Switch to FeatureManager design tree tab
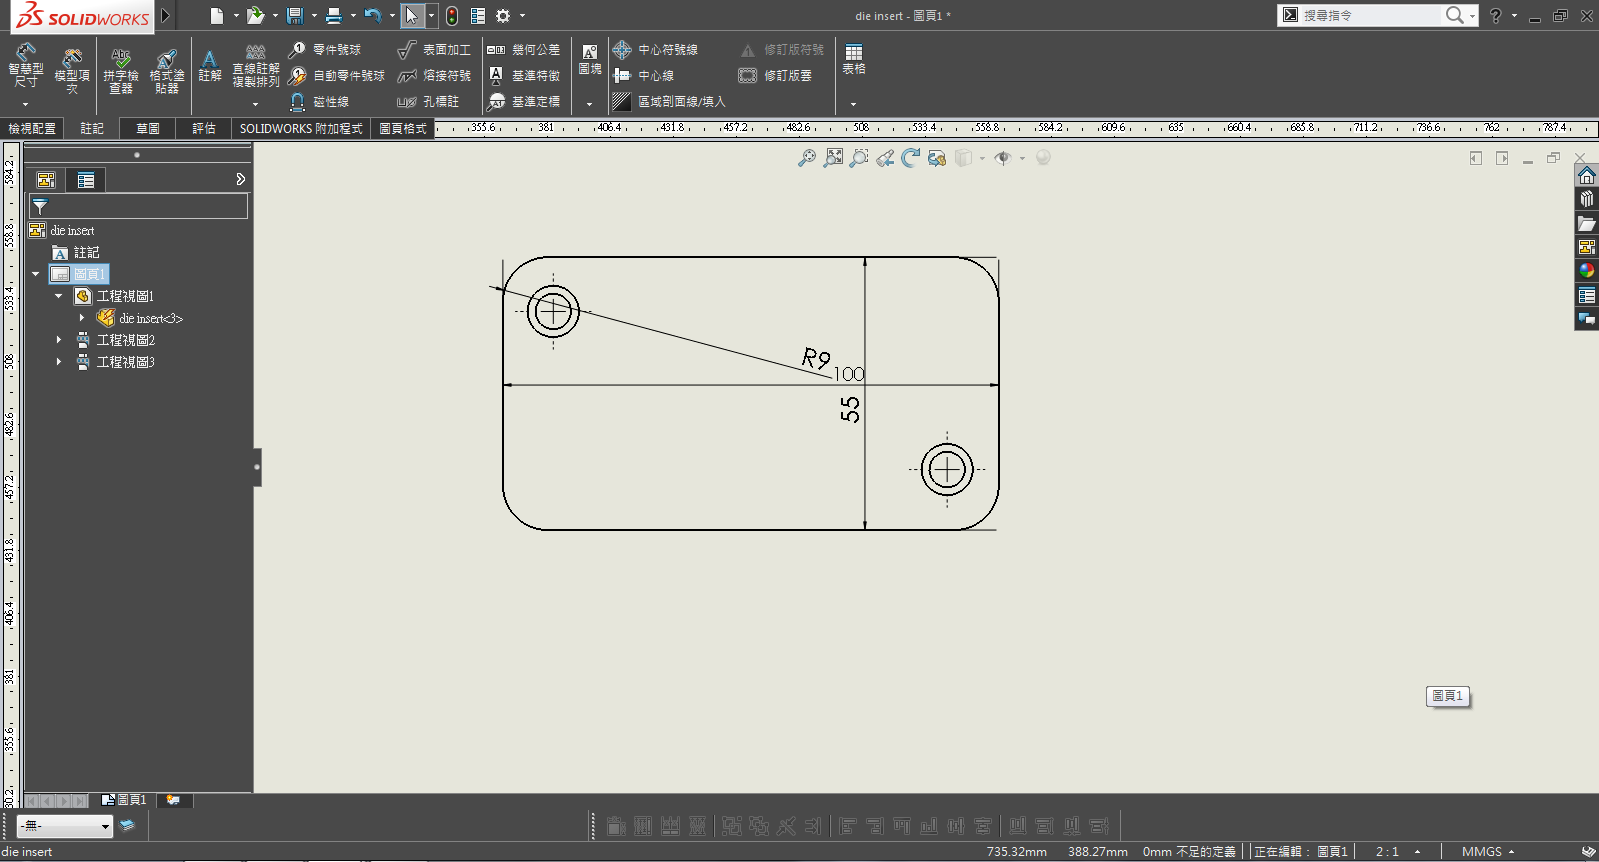1599x862 pixels. pyautogui.click(x=46, y=180)
